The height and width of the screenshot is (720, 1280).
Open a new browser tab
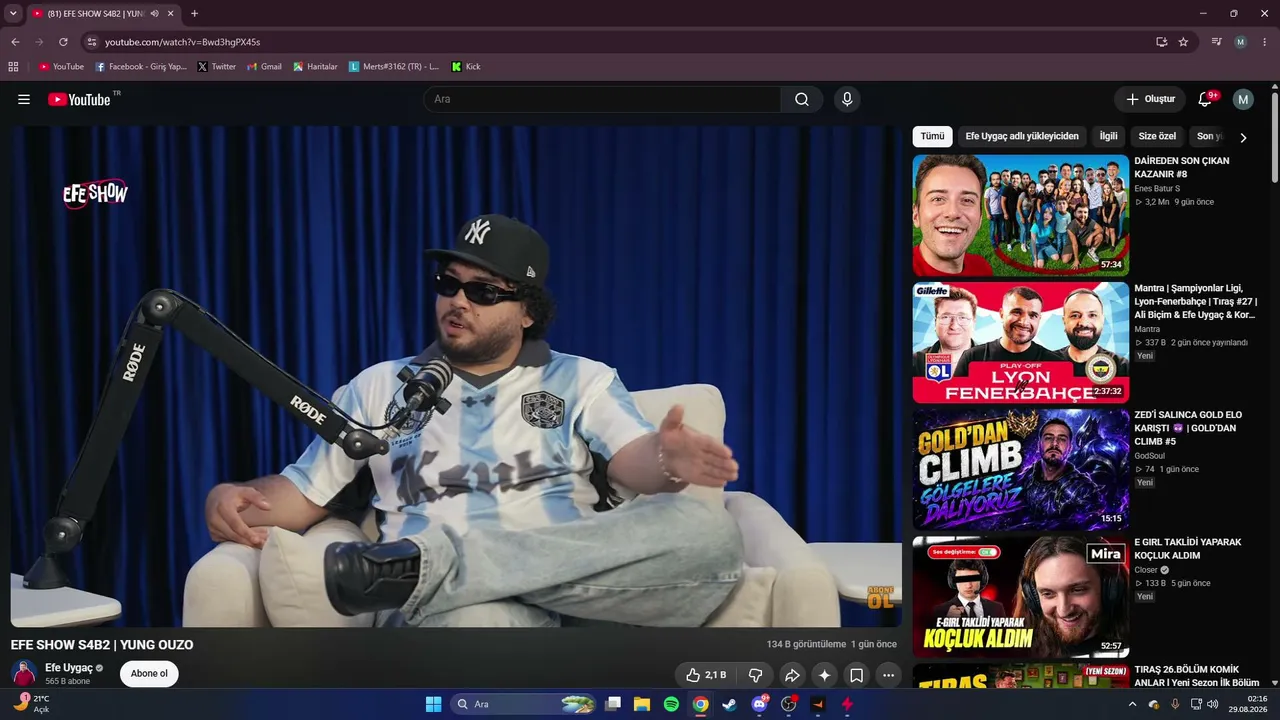[194, 14]
